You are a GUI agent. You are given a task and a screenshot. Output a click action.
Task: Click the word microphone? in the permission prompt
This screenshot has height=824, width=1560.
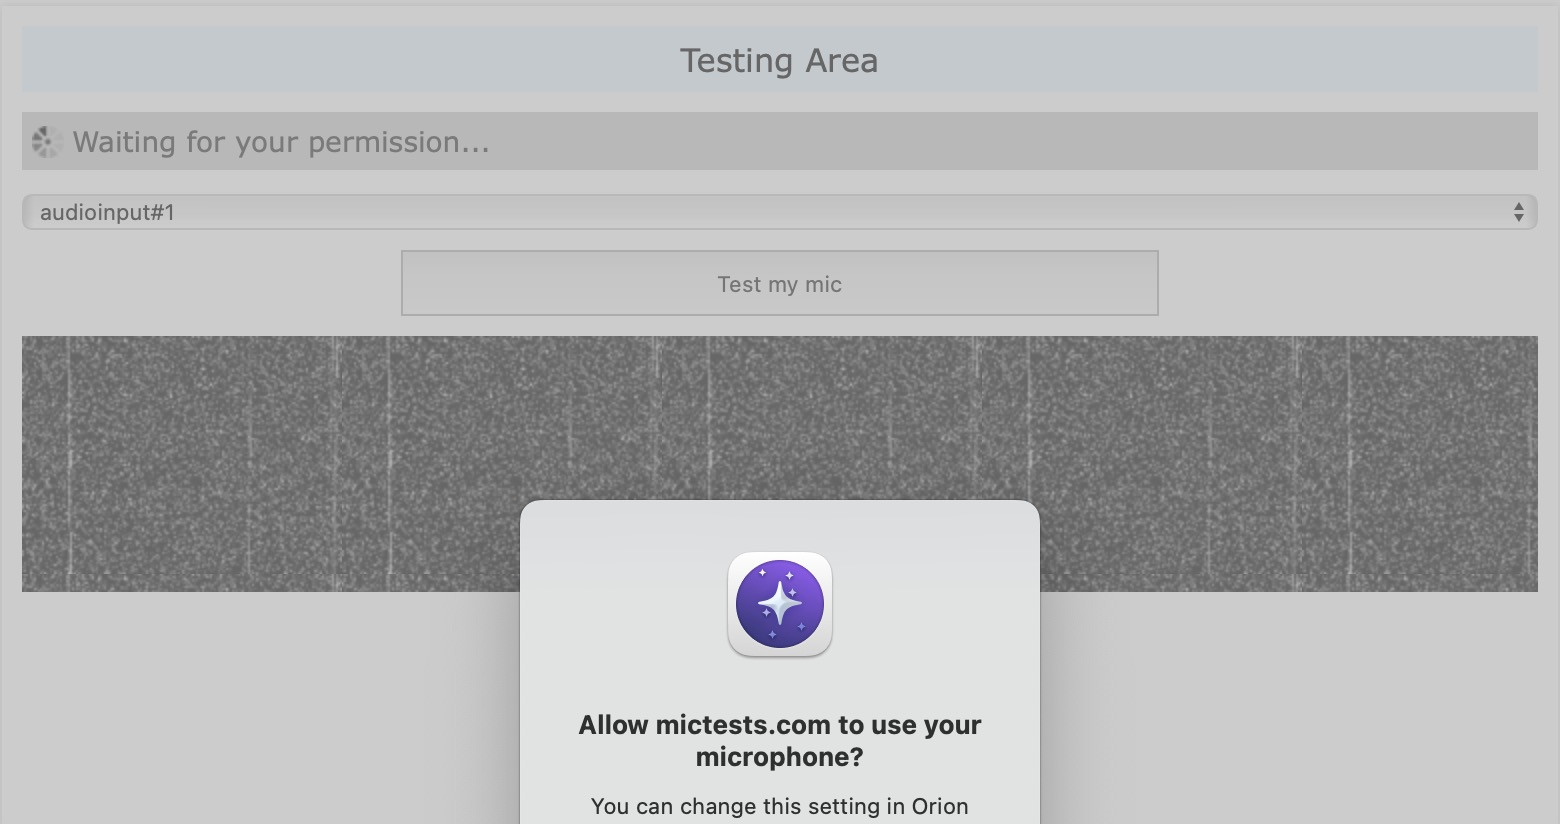click(779, 757)
